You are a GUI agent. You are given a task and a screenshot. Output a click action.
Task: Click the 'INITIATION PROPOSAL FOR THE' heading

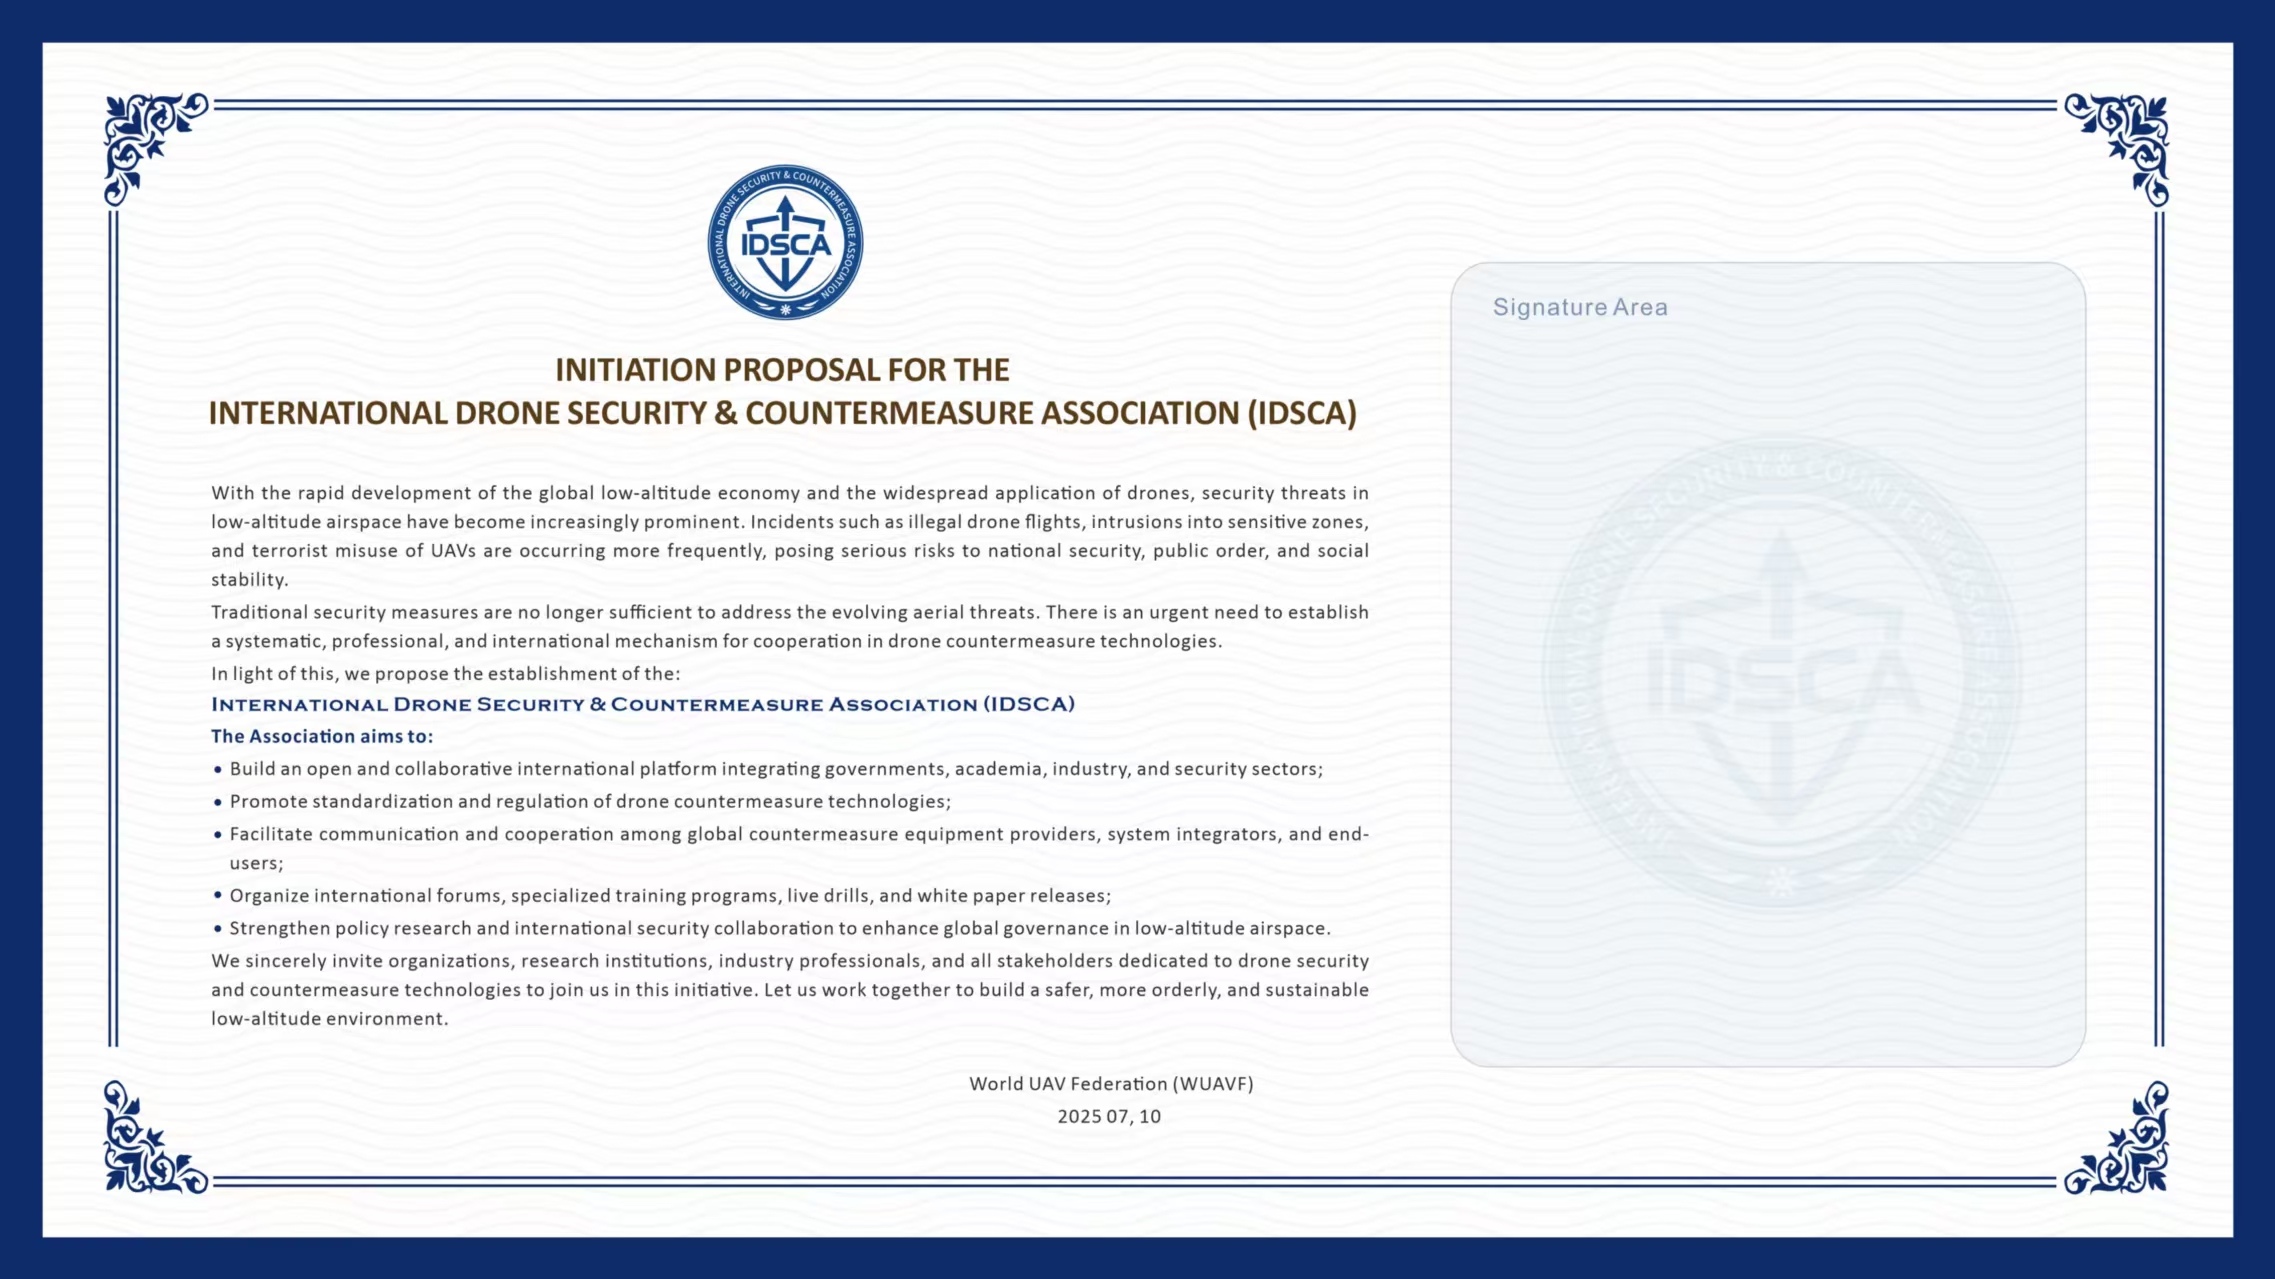pyautogui.click(x=782, y=370)
